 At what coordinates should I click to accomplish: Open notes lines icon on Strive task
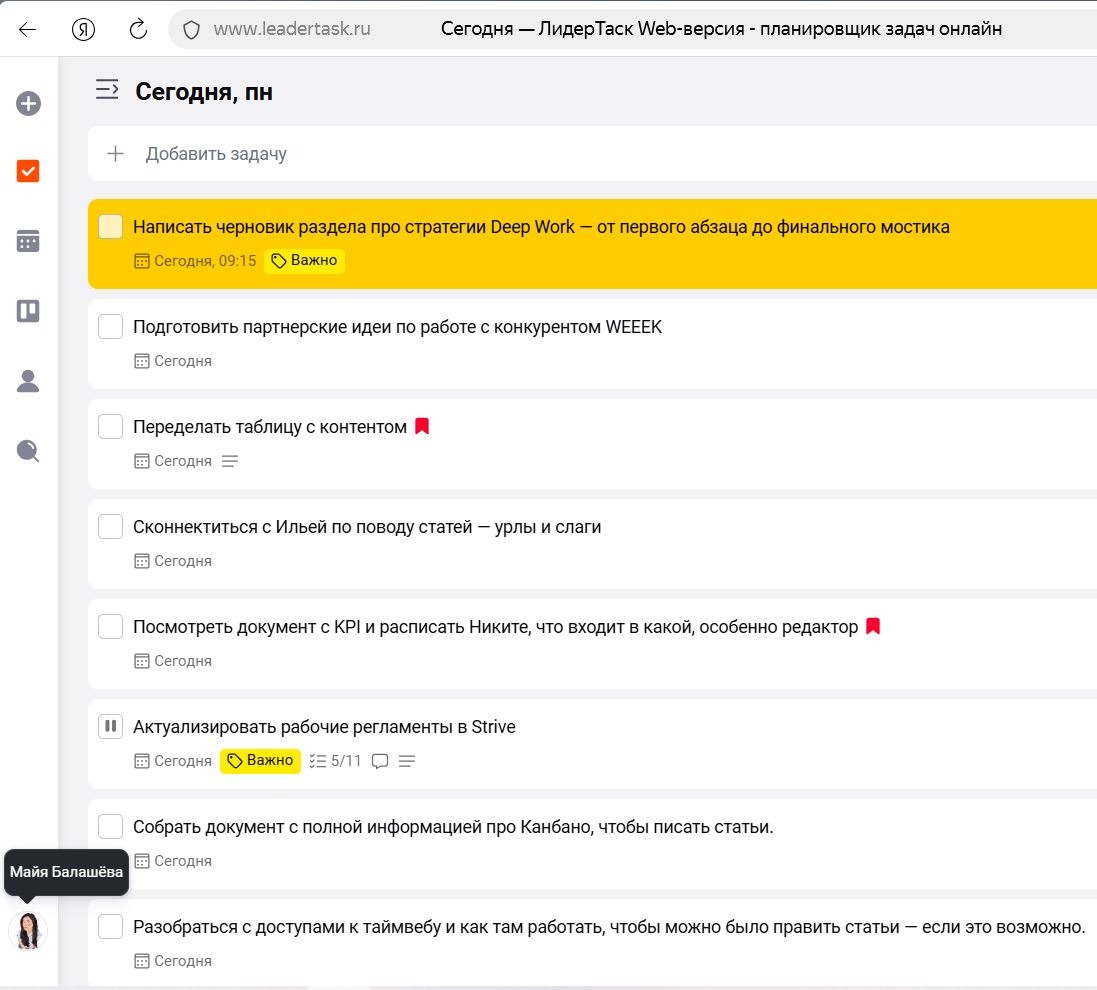click(x=406, y=761)
